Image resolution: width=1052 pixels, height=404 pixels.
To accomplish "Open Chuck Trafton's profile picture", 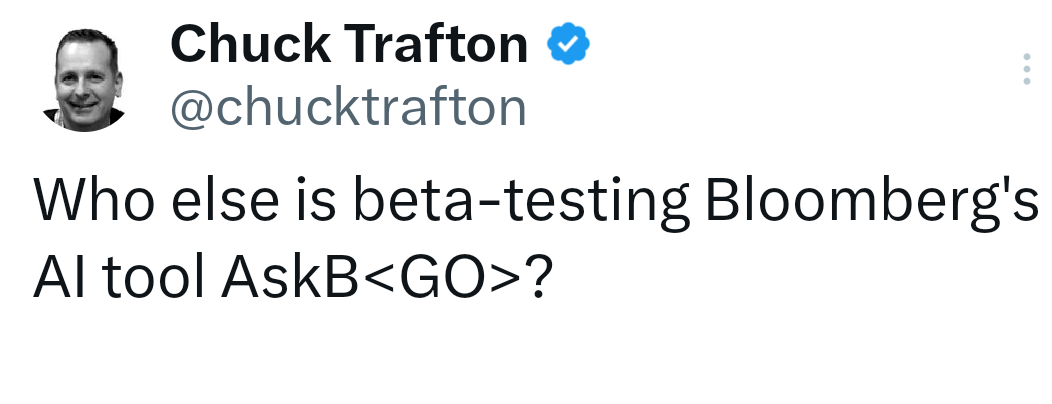I will (x=85, y=80).
